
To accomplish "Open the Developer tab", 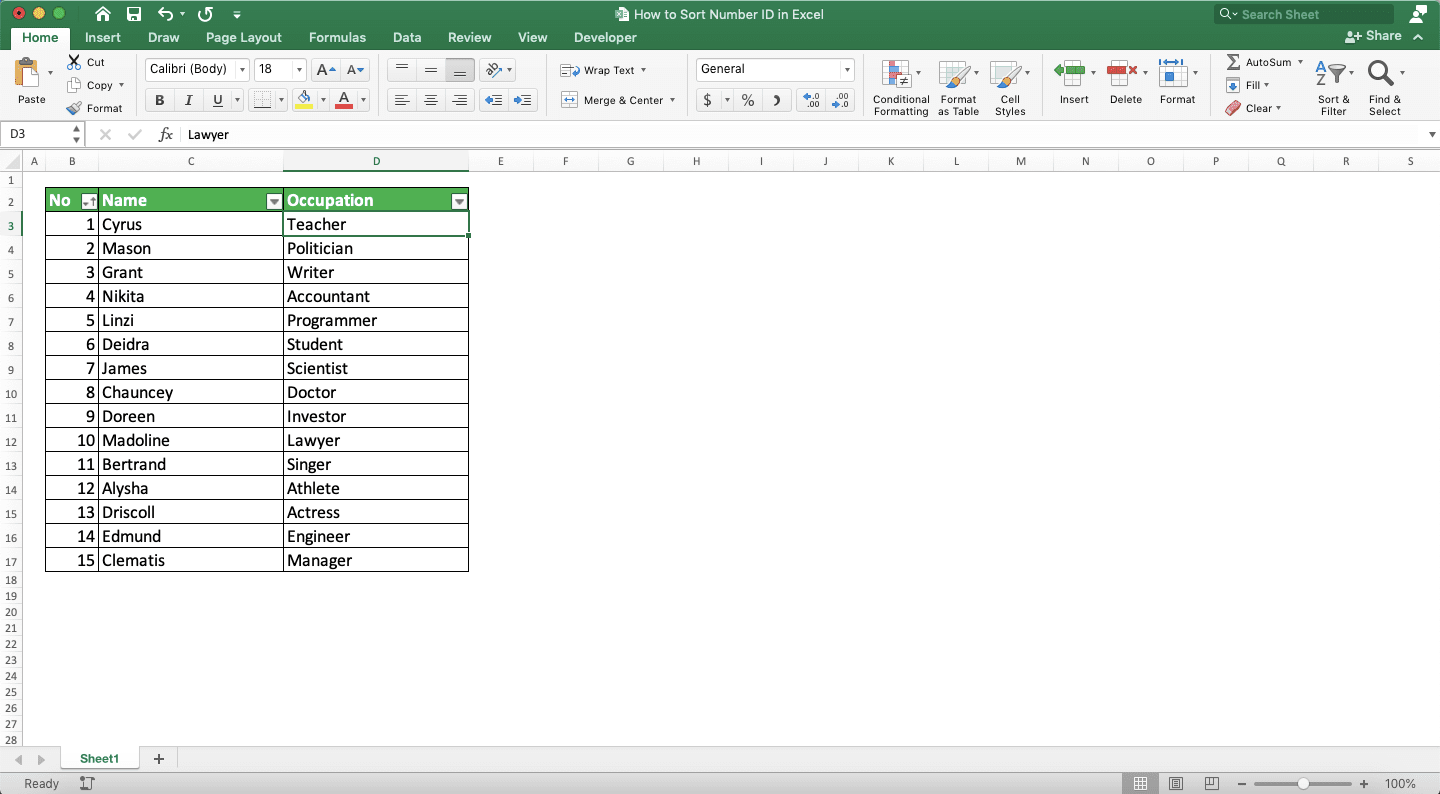I will click(605, 37).
